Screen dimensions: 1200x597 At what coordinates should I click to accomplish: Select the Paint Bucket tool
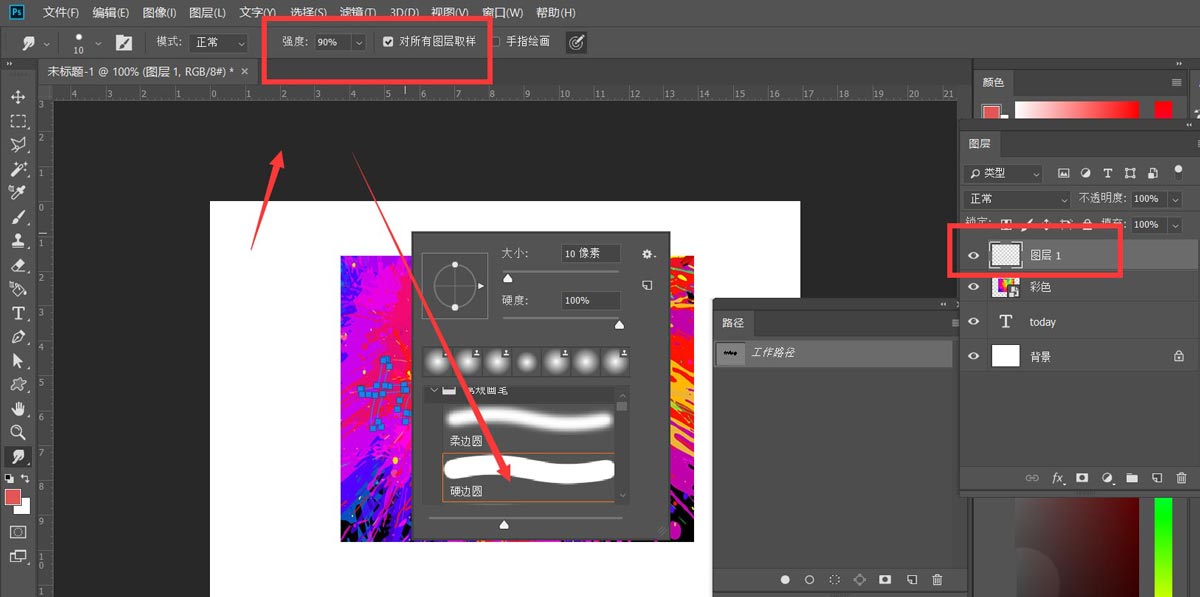18,289
